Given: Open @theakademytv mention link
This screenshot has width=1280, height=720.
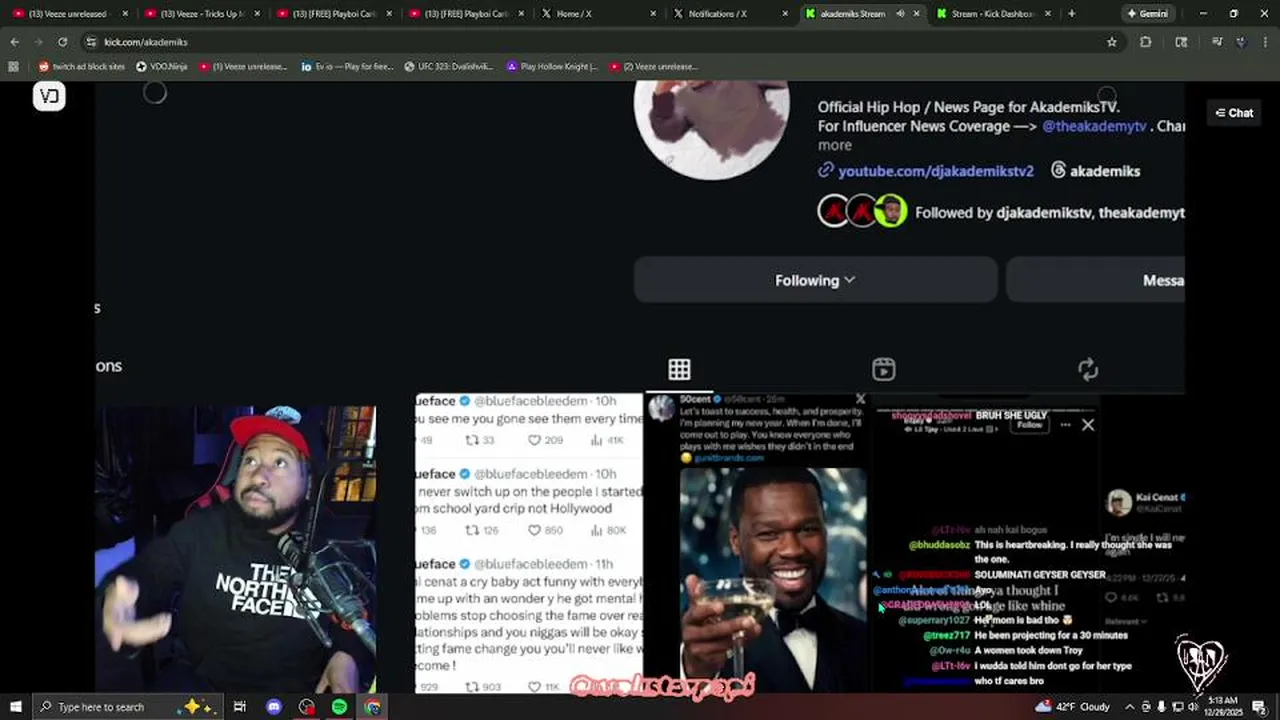Looking at the screenshot, I should 1094,127.
